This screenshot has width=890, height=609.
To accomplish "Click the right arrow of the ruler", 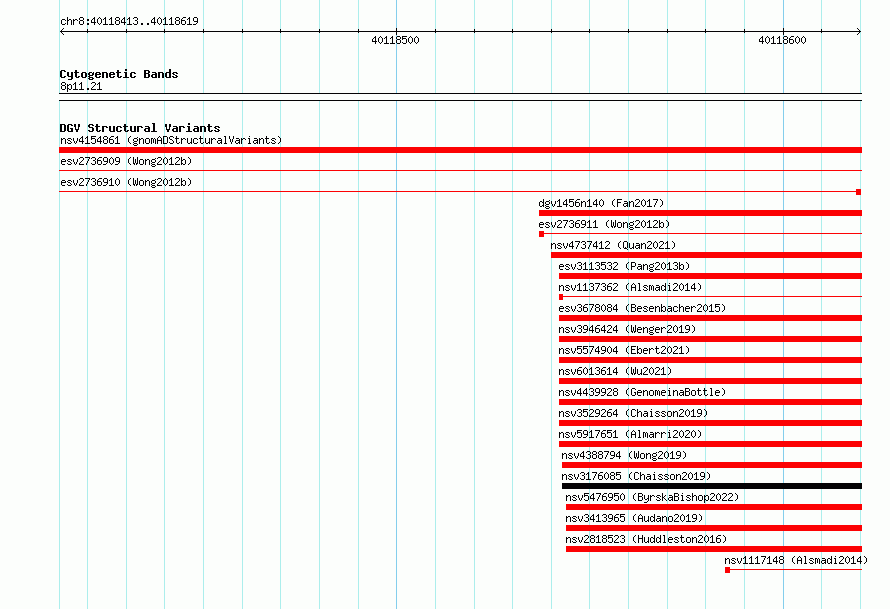I will (x=859, y=31).
